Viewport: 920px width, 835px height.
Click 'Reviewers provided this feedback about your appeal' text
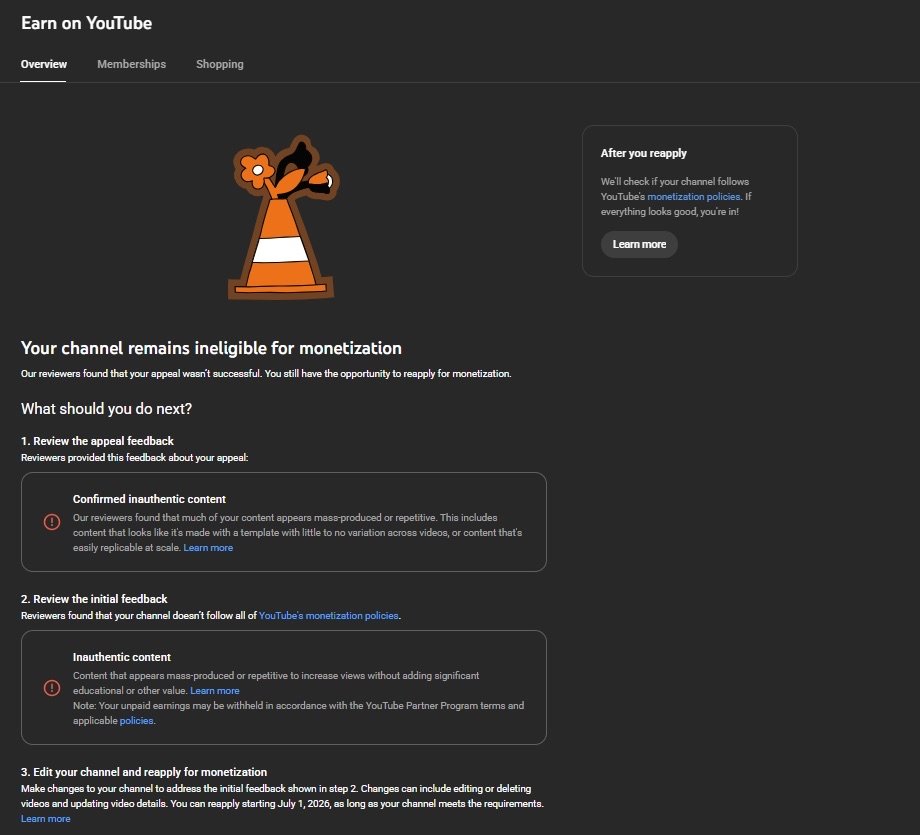coord(134,458)
